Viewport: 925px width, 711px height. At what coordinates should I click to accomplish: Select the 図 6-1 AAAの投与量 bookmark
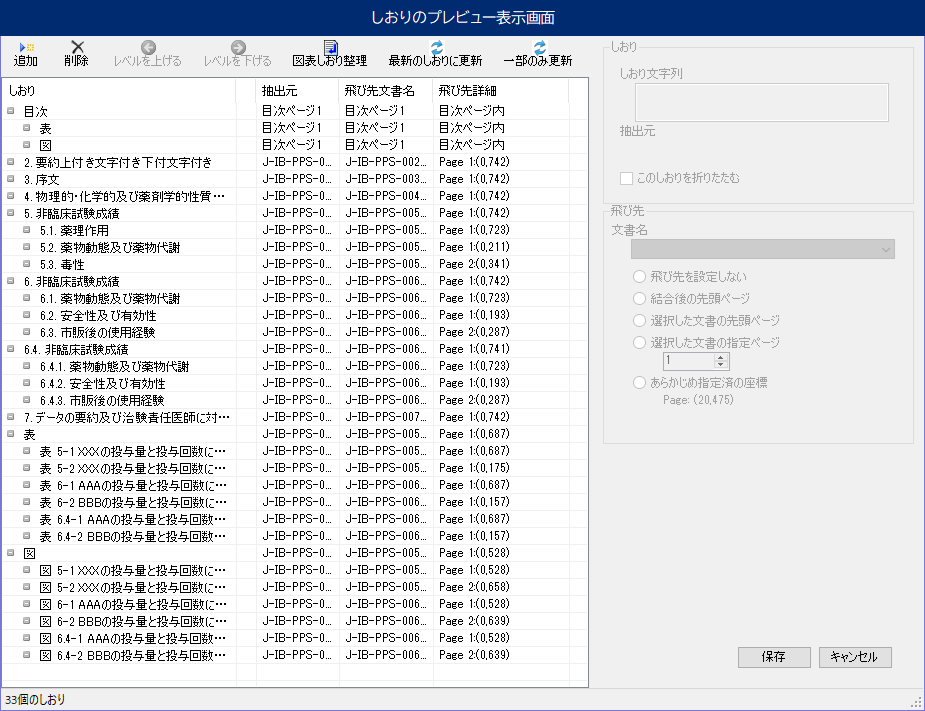click(133, 604)
